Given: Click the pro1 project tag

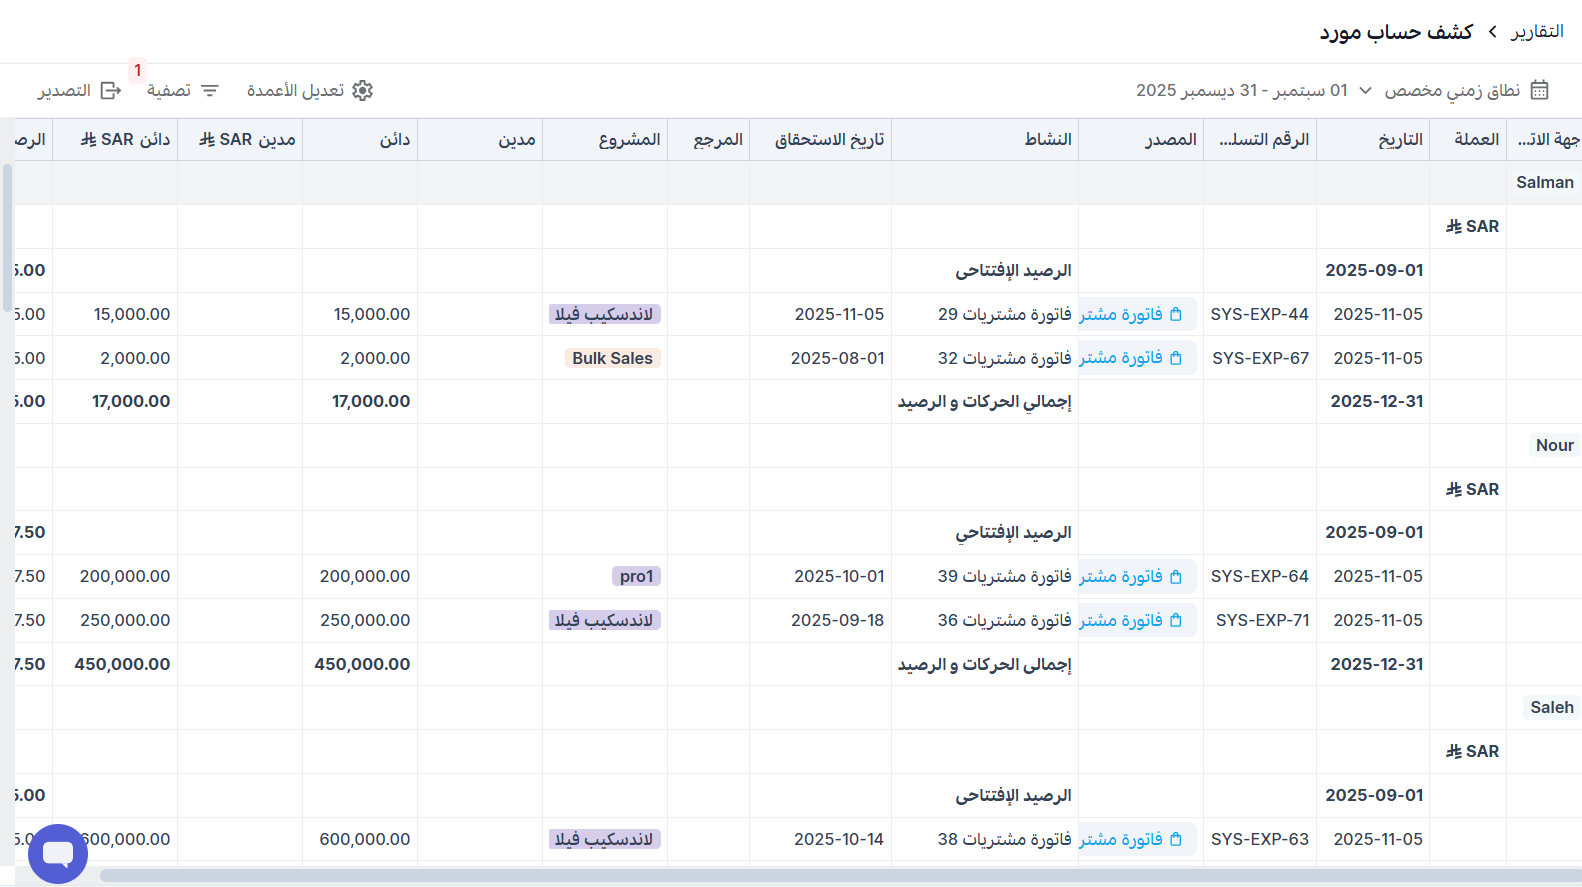Looking at the screenshot, I should point(636,576).
